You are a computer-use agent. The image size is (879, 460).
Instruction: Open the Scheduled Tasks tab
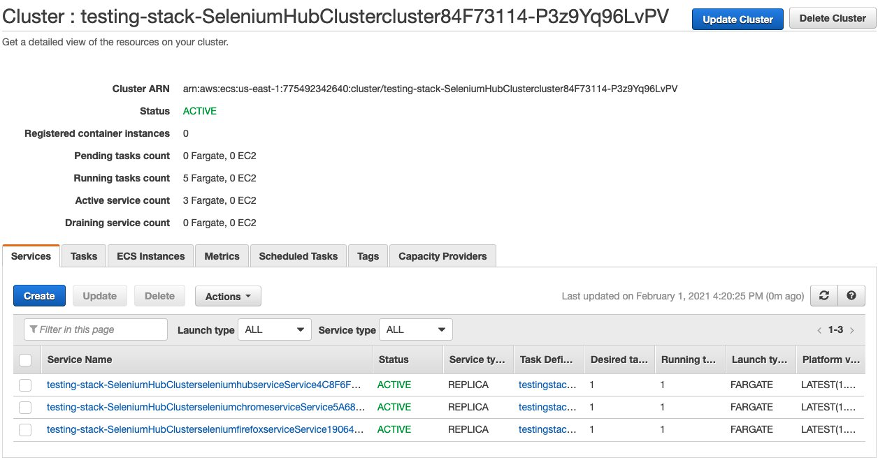point(298,256)
